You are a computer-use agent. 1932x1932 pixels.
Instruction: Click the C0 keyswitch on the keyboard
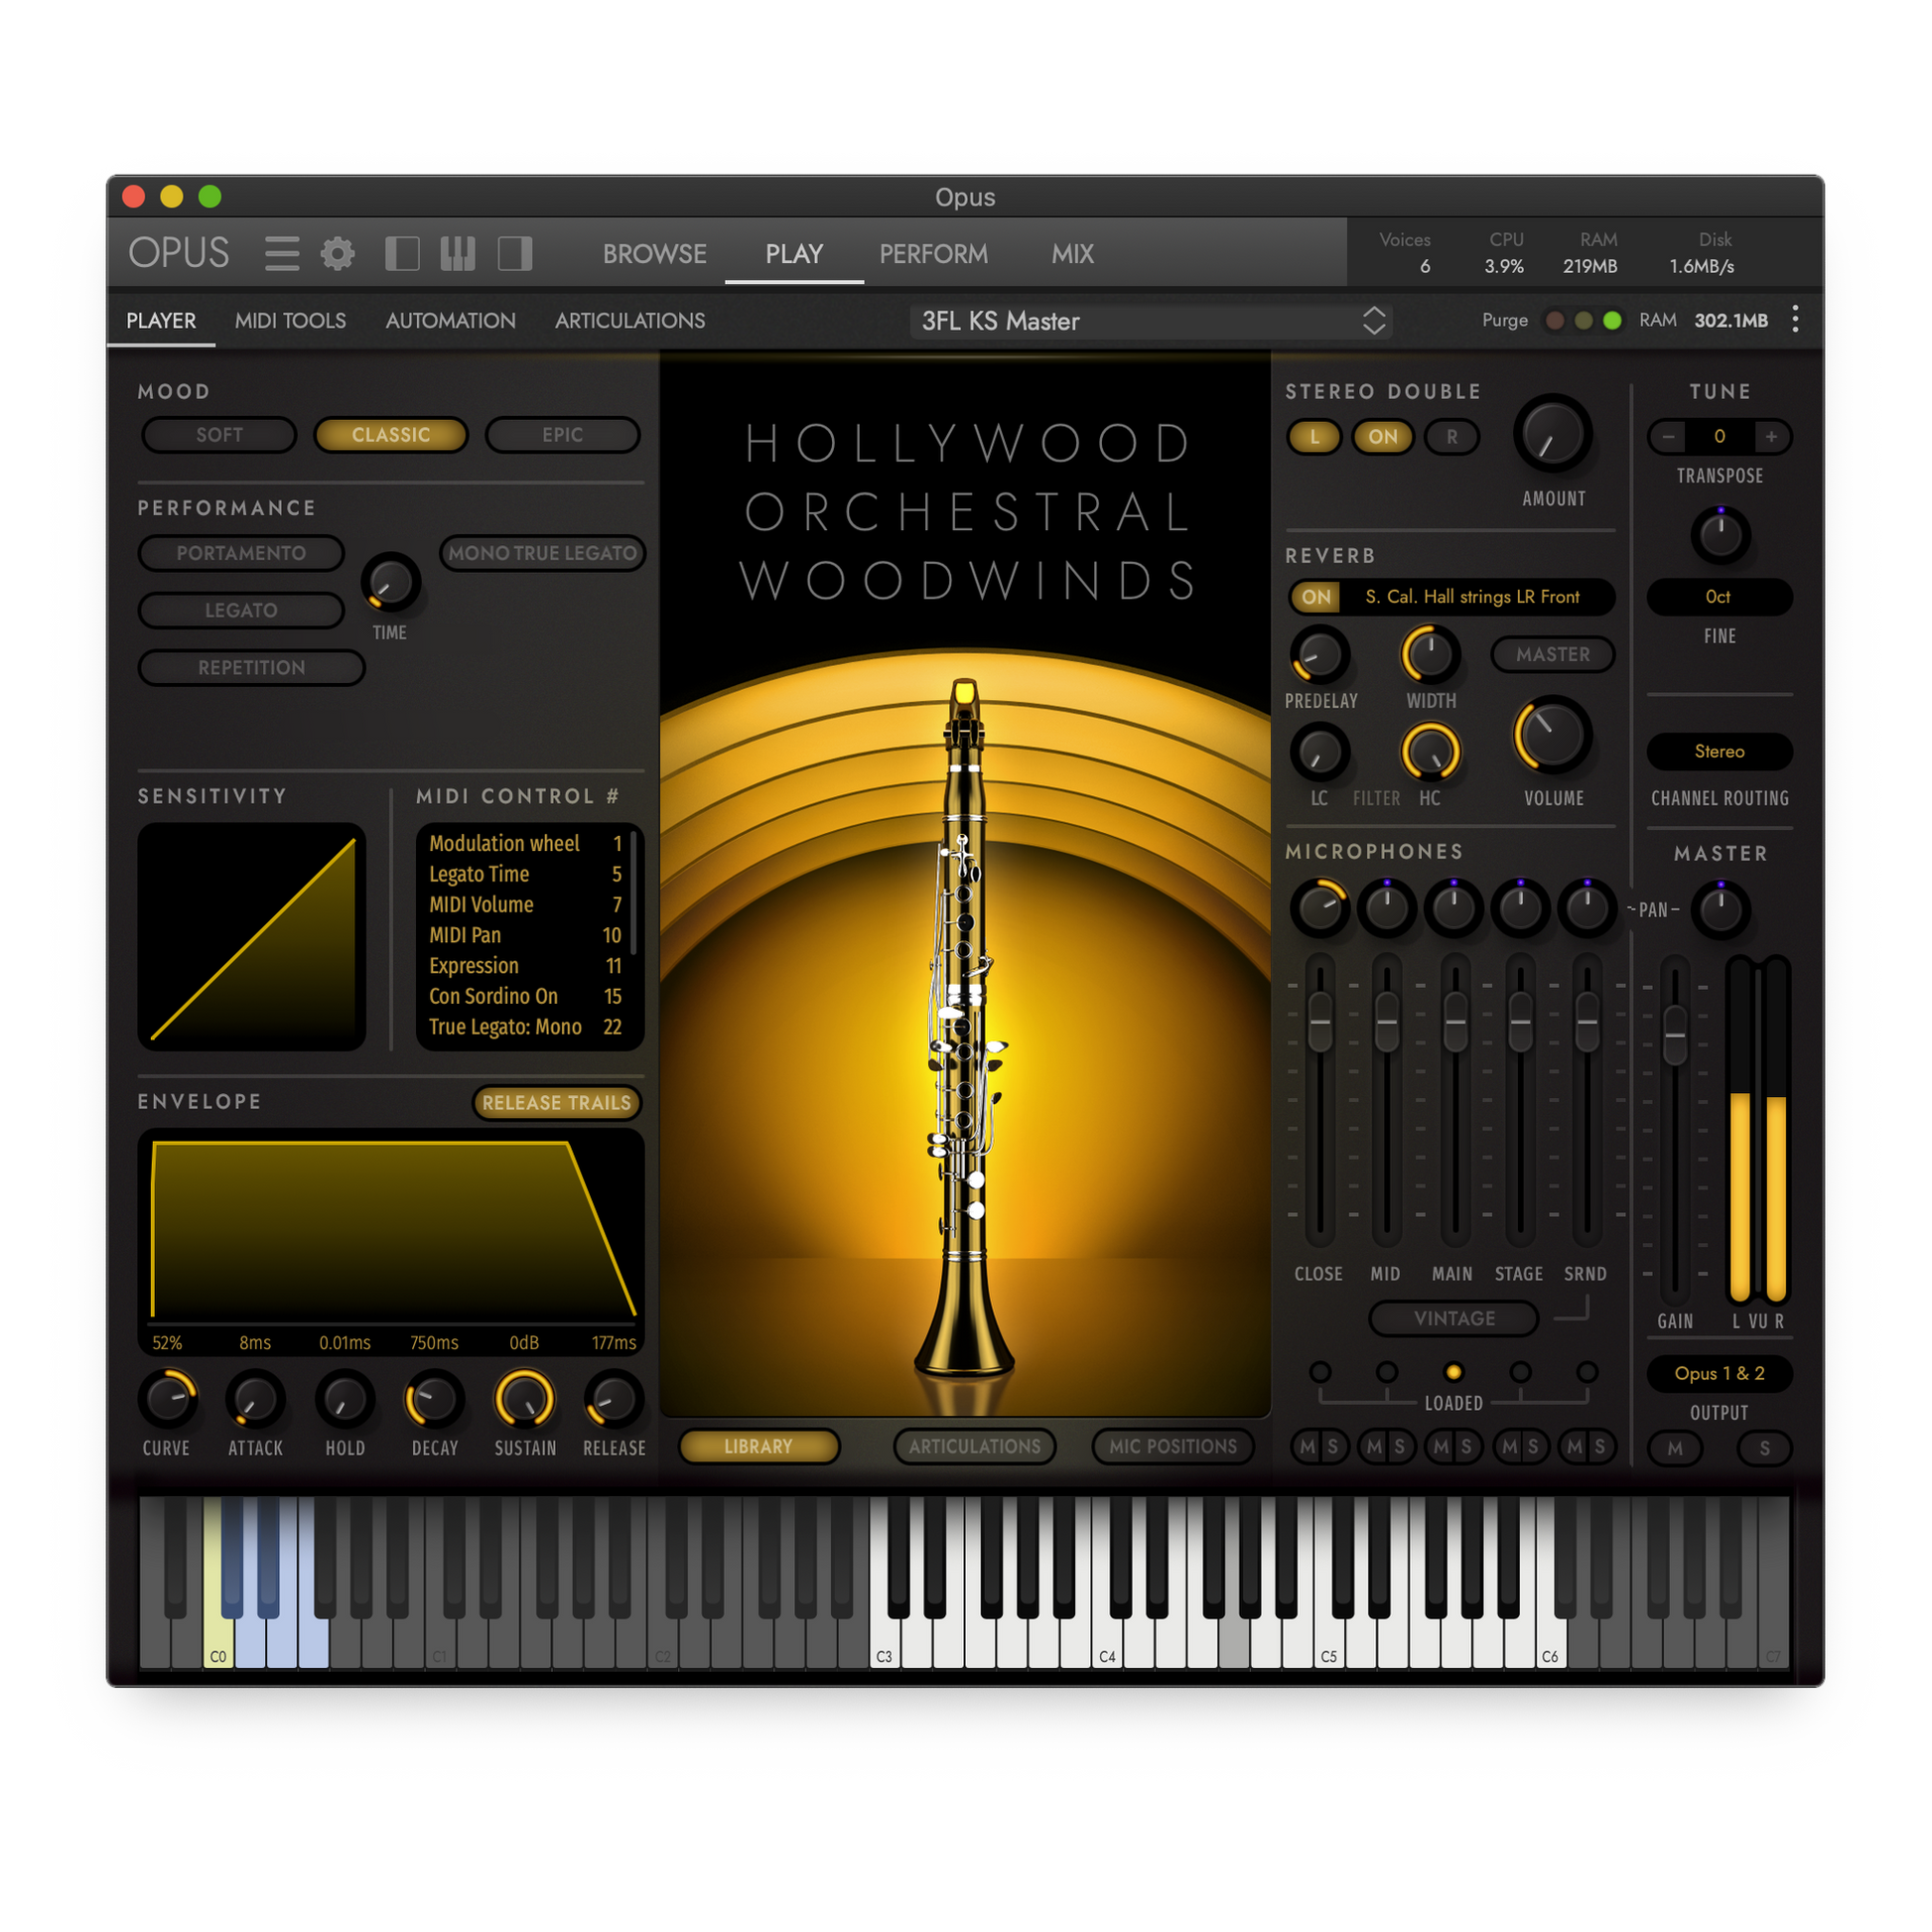[218, 1640]
